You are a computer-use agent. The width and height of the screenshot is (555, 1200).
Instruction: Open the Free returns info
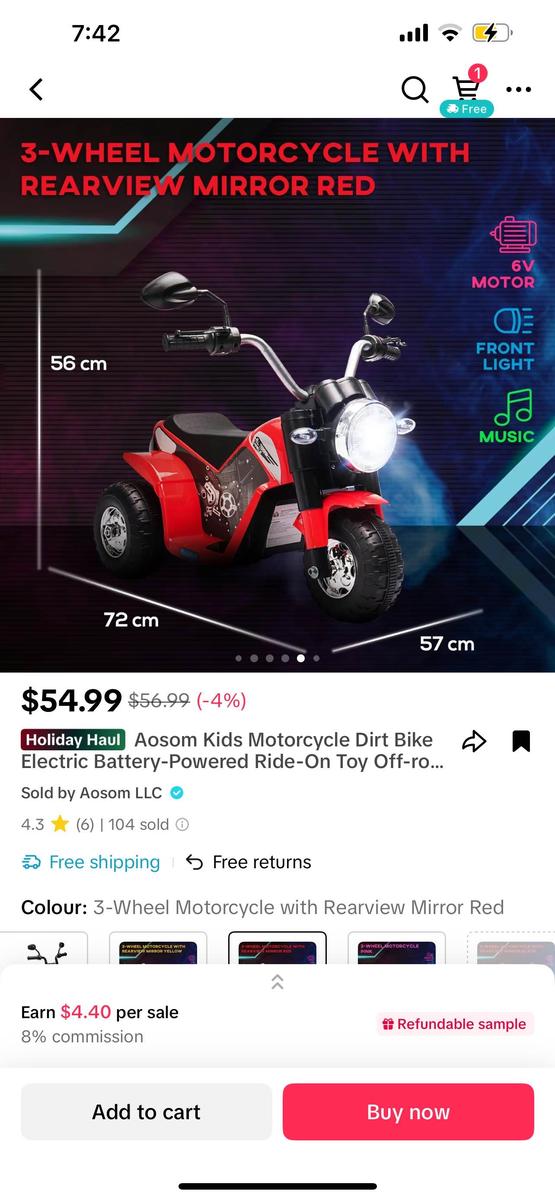[249, 862]
